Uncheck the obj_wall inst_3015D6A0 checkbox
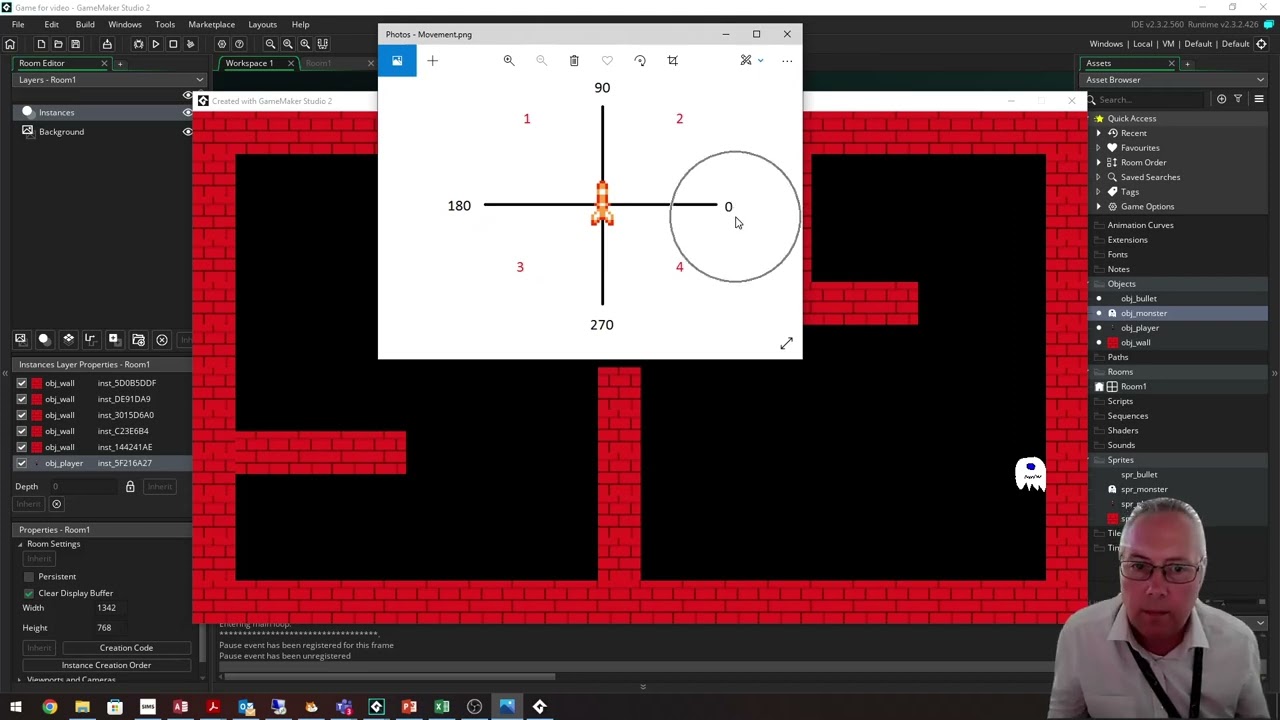Screen dimensions: 1280x720 (21, 415)
